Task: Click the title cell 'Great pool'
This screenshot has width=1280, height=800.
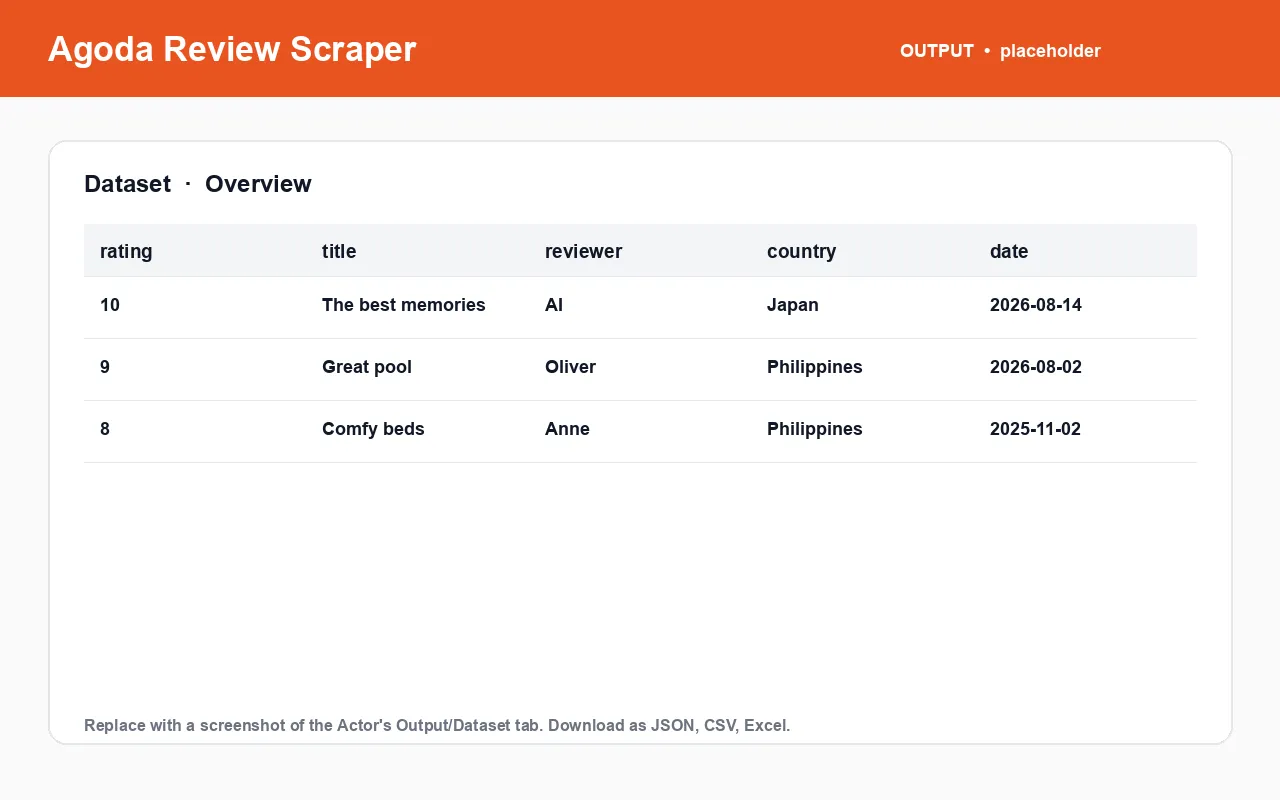Action: click(367, 367)
